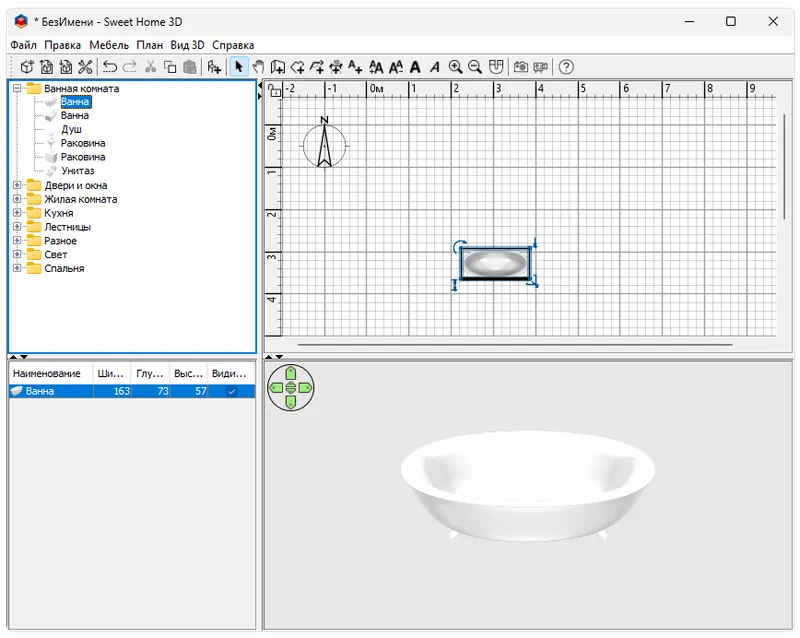Click the Redo arrow icon
The height and width of the screenshot is (638, 800).
click(130, 67)
